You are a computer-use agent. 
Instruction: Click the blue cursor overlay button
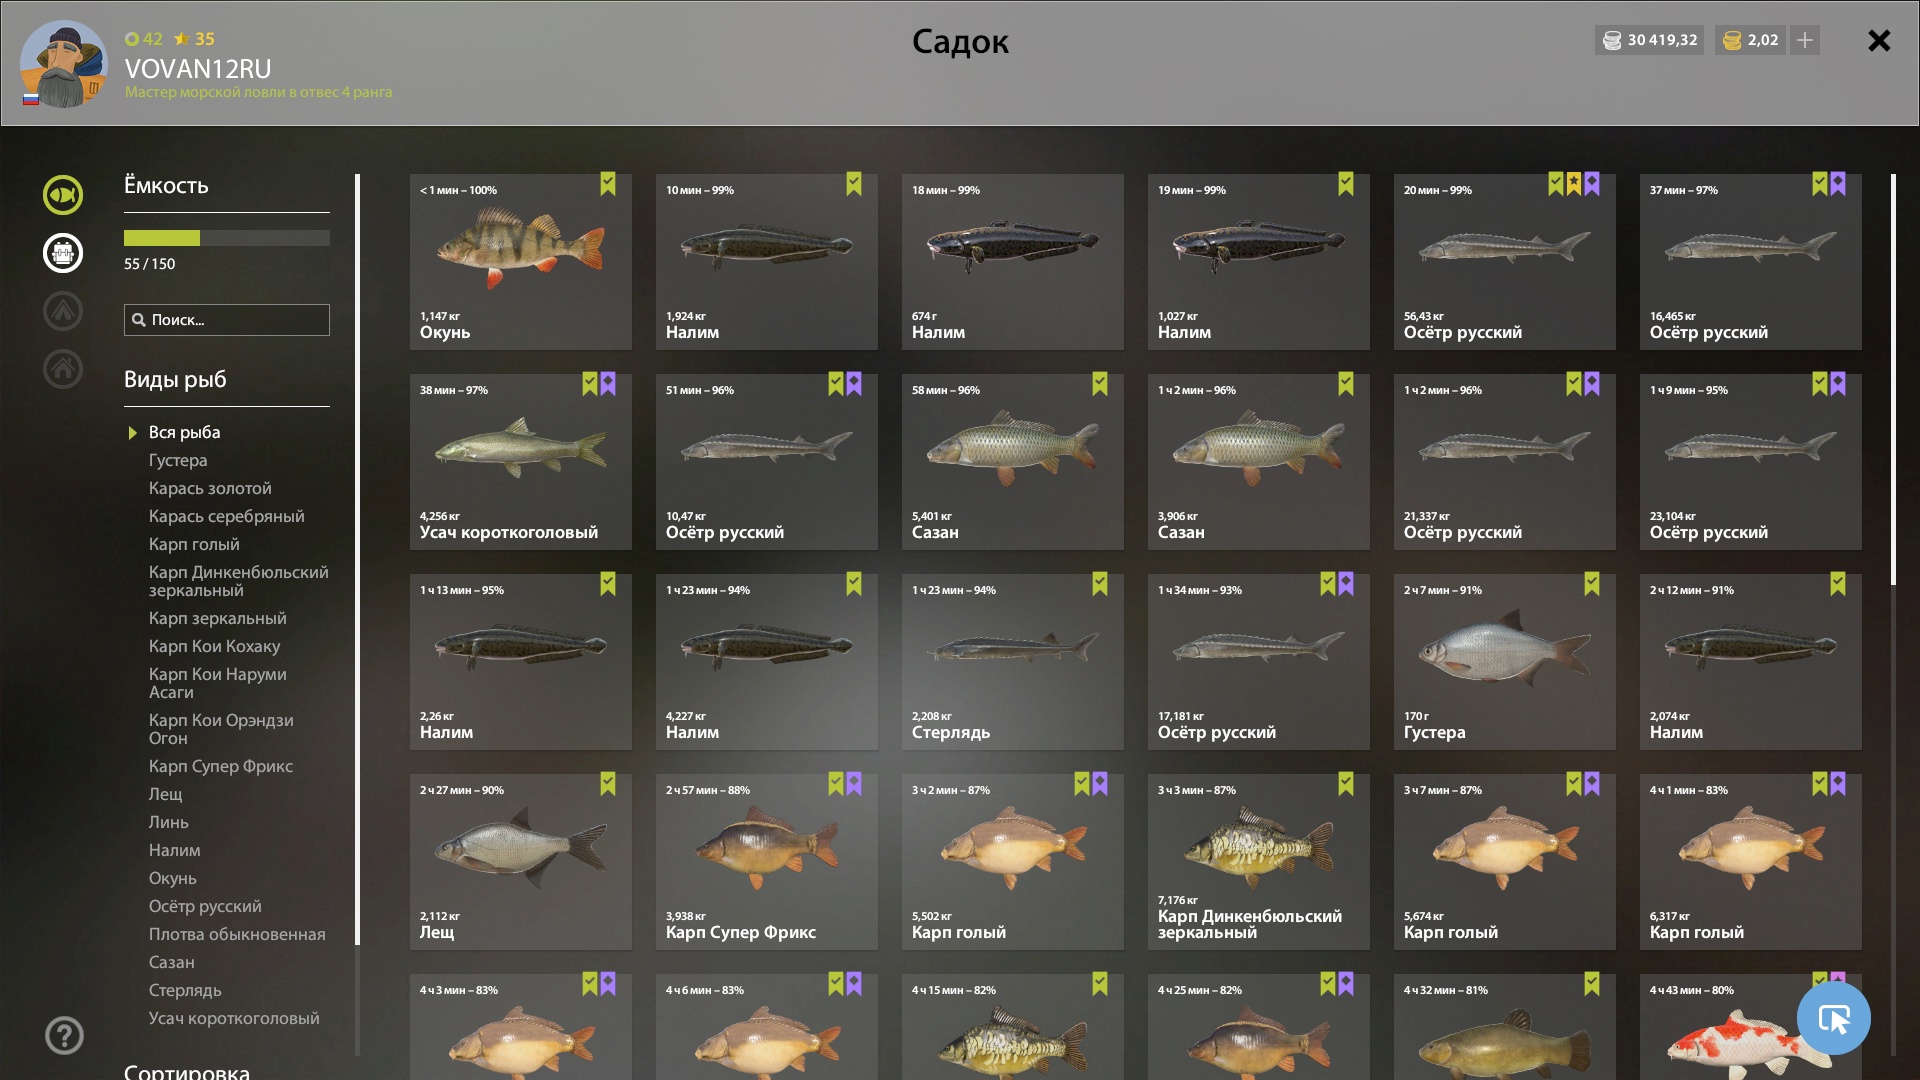1833,1018
